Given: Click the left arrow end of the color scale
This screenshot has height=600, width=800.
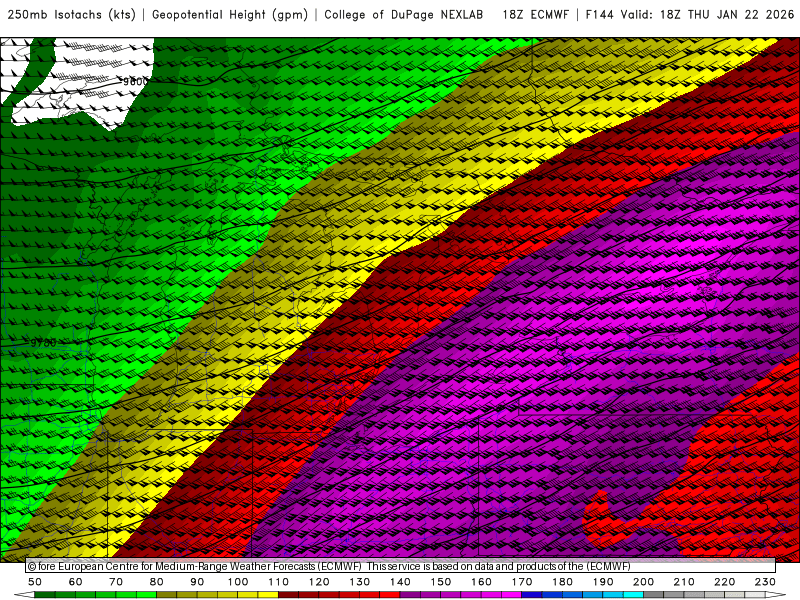Looking at the screenshot, I should (x=24, y=595).
